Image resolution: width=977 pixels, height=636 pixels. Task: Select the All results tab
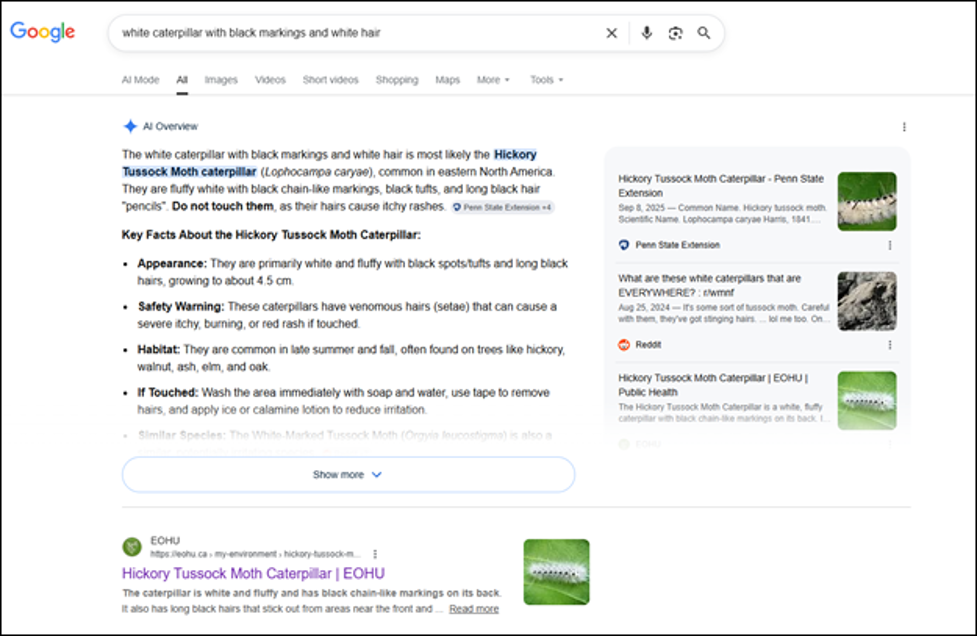[x=182, y=80]
